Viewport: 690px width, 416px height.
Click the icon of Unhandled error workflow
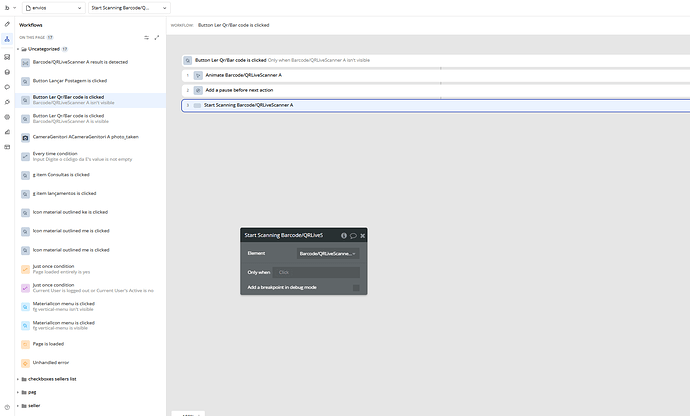(26, 363)
